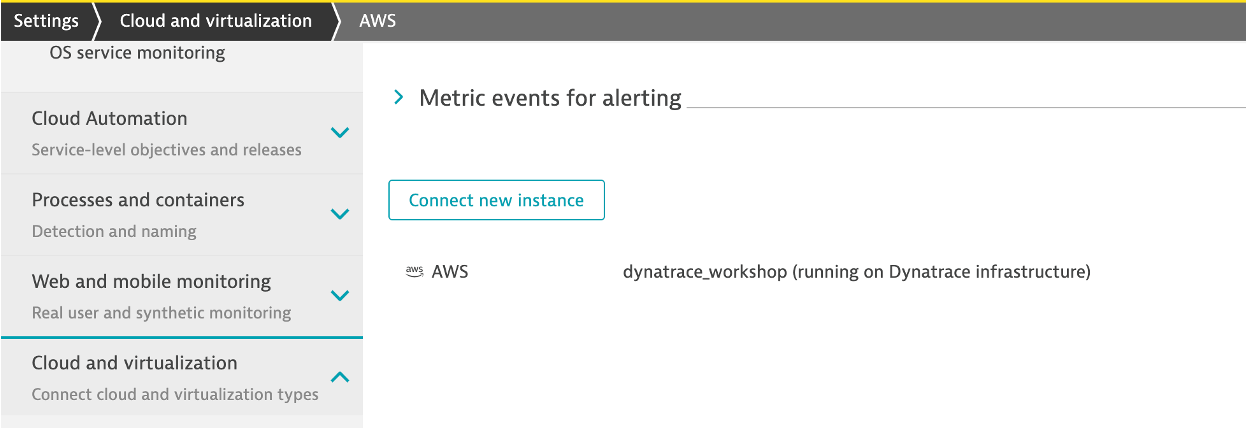Open the OS service monitoring sidebar item
The image size is (1246, 428).
click(x=137, y=52)
